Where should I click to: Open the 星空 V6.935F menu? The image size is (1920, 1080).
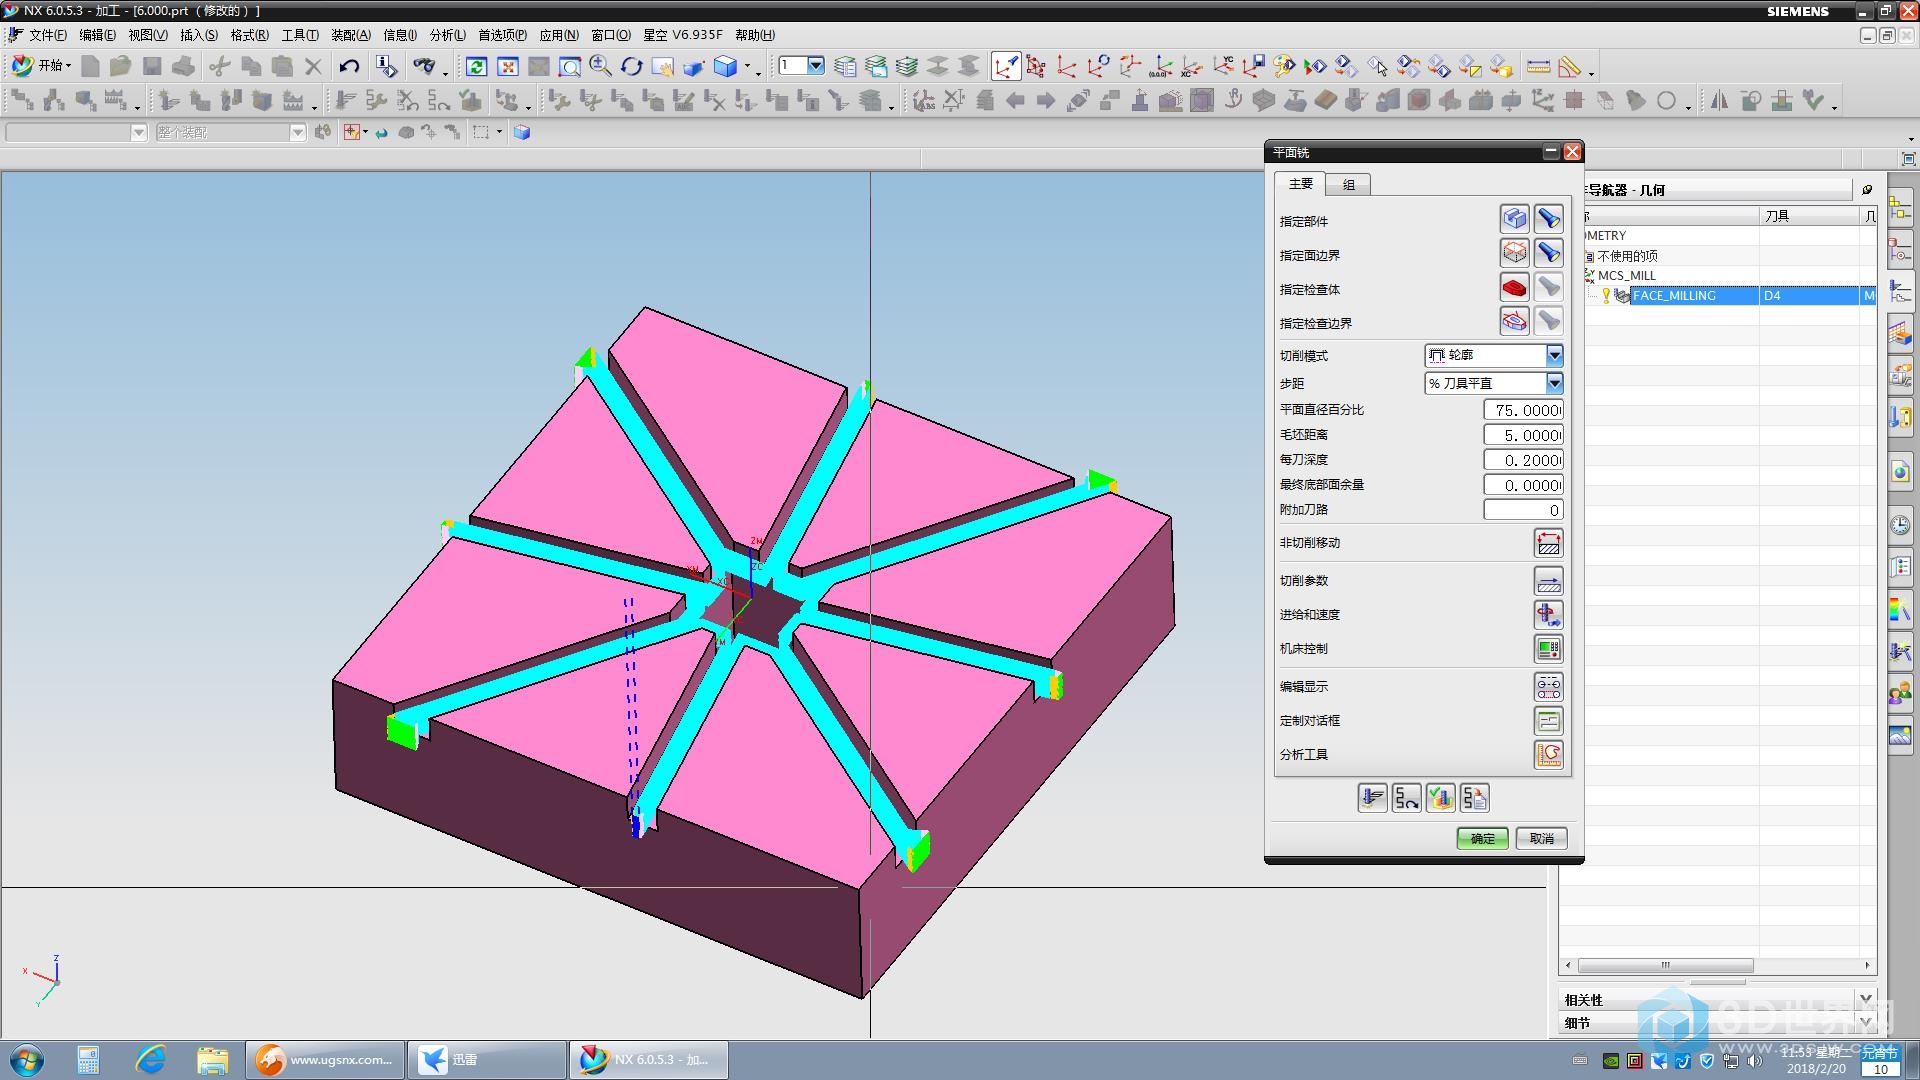tap(682, 35)
